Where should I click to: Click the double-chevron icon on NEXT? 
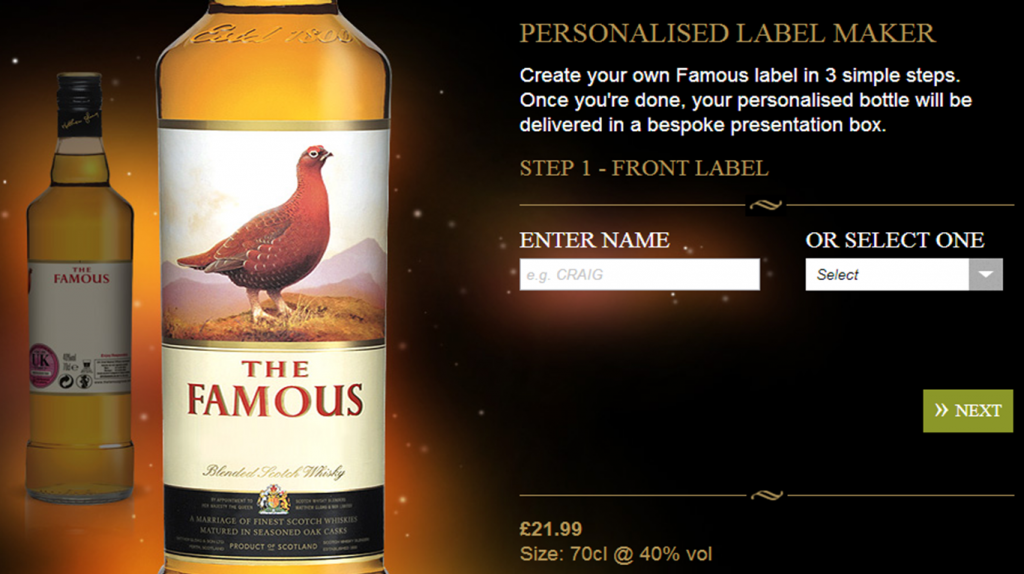click(x=941, y=410)
